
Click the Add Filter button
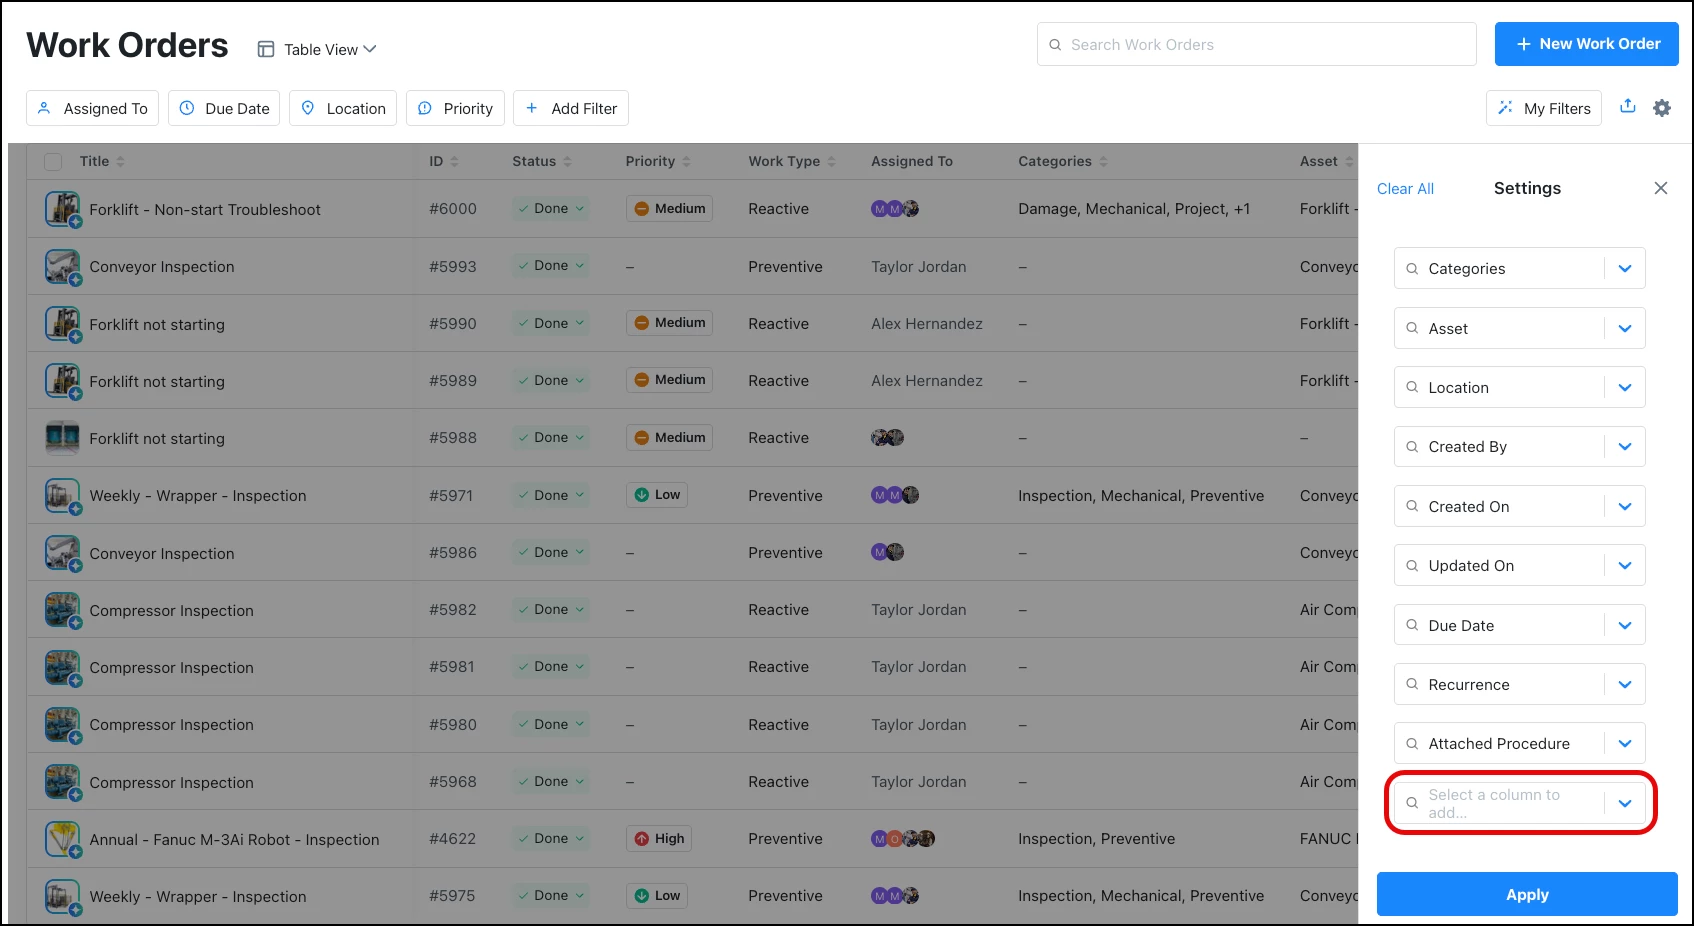[x=571, y=108]
